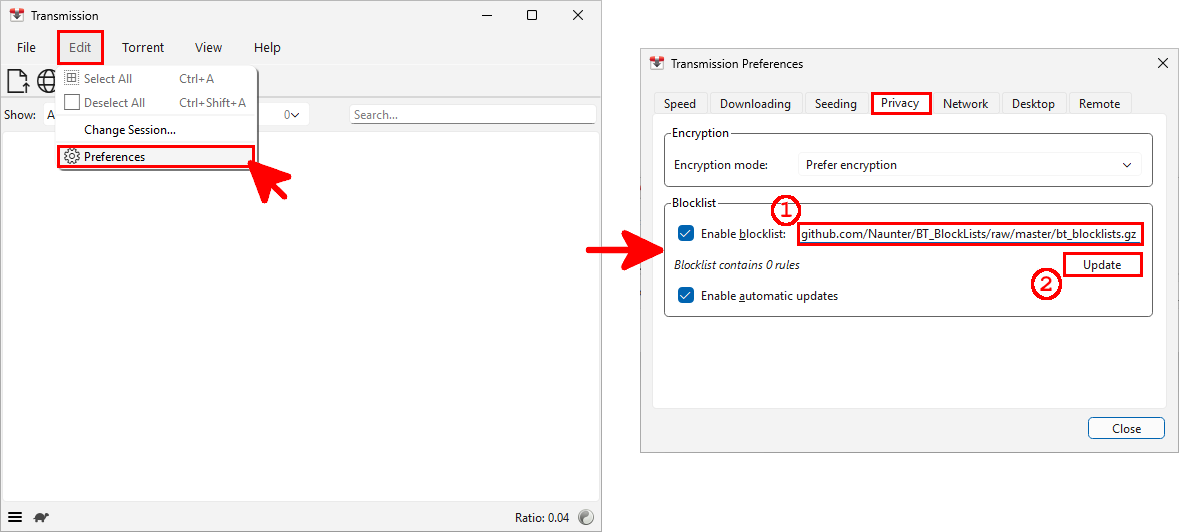Close the Transmission main window
The image size is (1179, 532).
[577, 15]
